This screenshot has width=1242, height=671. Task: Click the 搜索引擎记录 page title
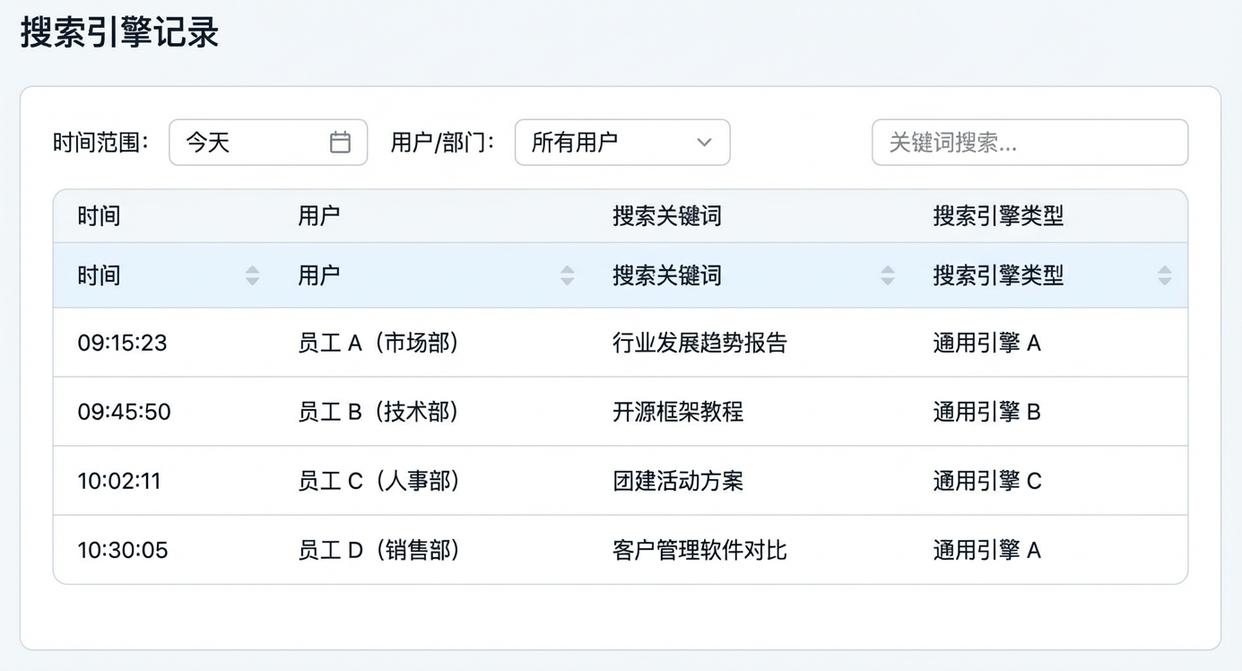120,33
